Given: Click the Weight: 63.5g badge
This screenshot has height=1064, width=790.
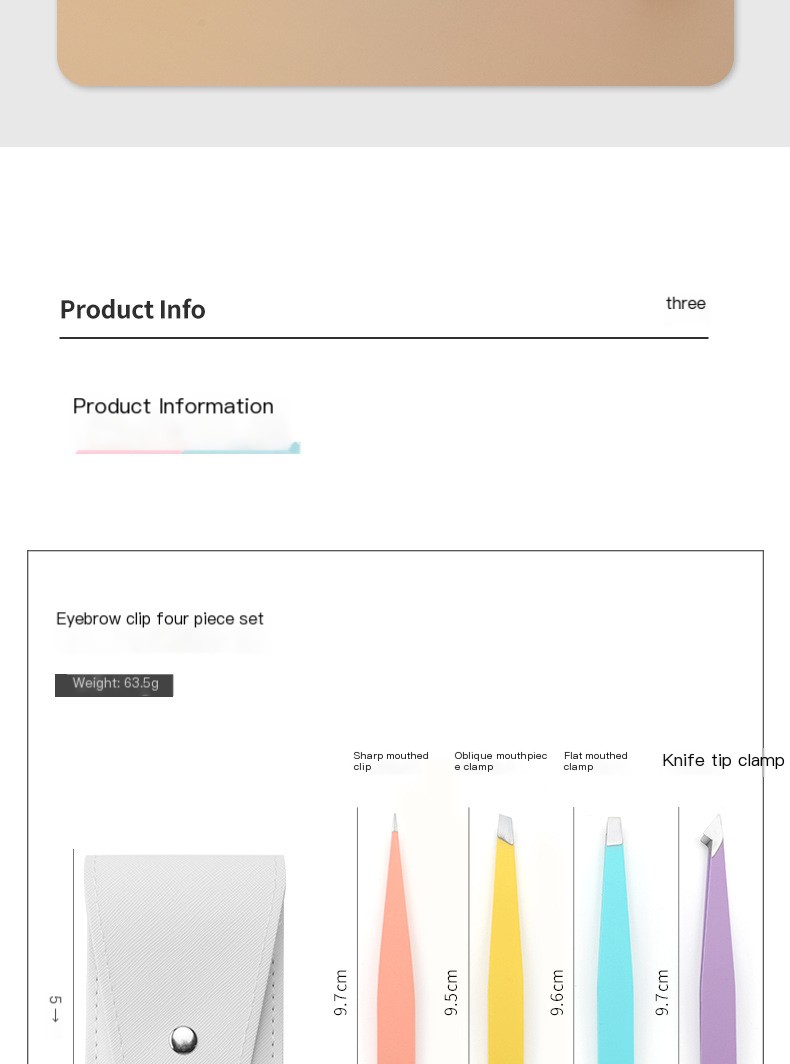Looking at the screenshot, I should (114, 684).
